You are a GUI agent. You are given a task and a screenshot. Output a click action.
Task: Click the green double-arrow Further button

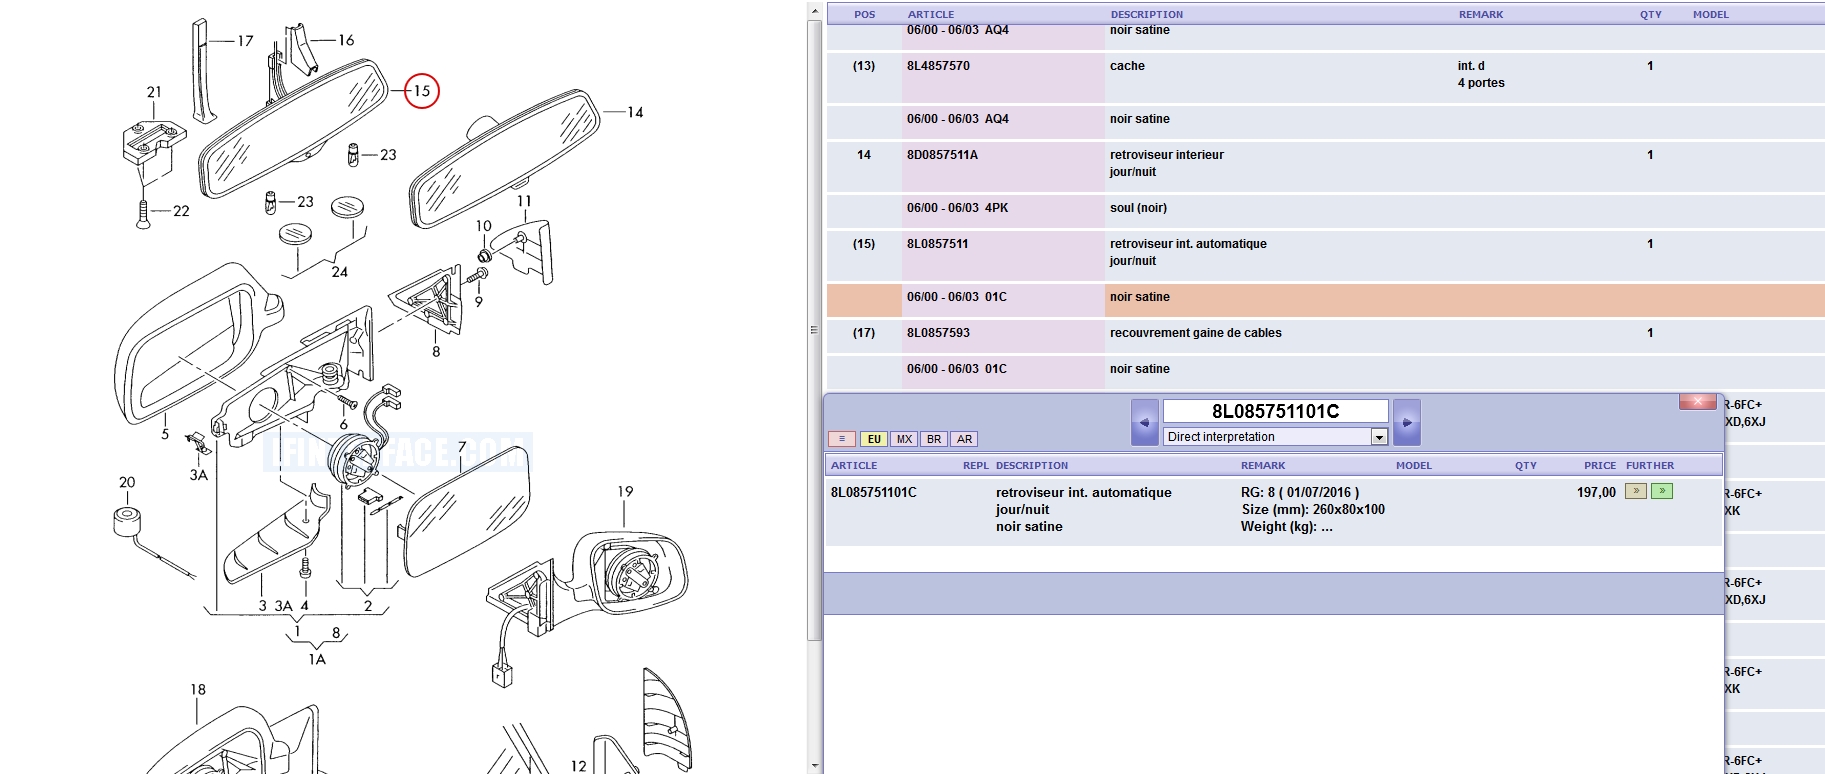click(x=1662, y=491)
